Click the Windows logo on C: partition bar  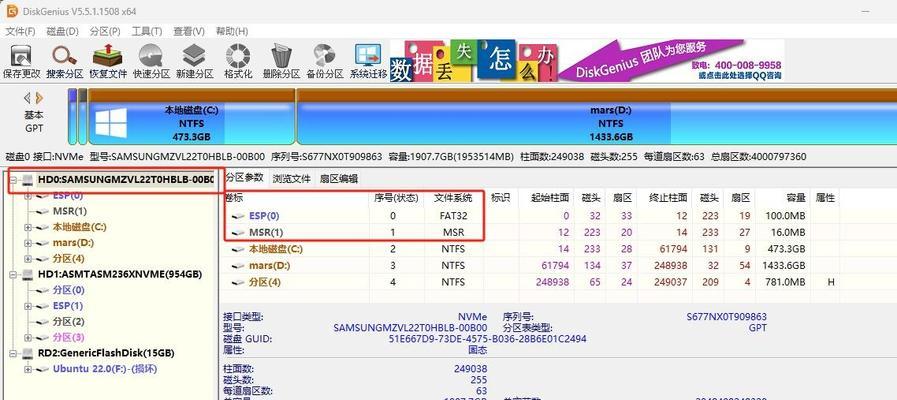(x=110, y=123)
